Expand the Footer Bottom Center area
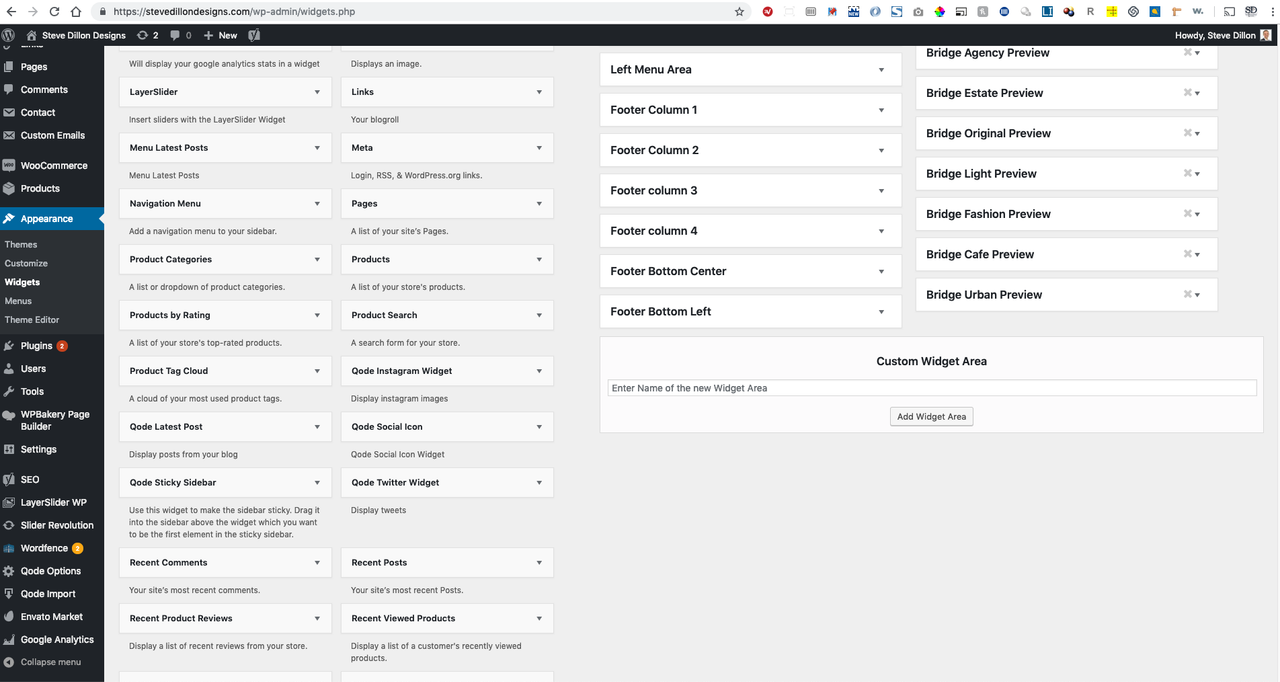Image resolution: width=1280 pixels, height=682 pixels. tap(882, 271)
